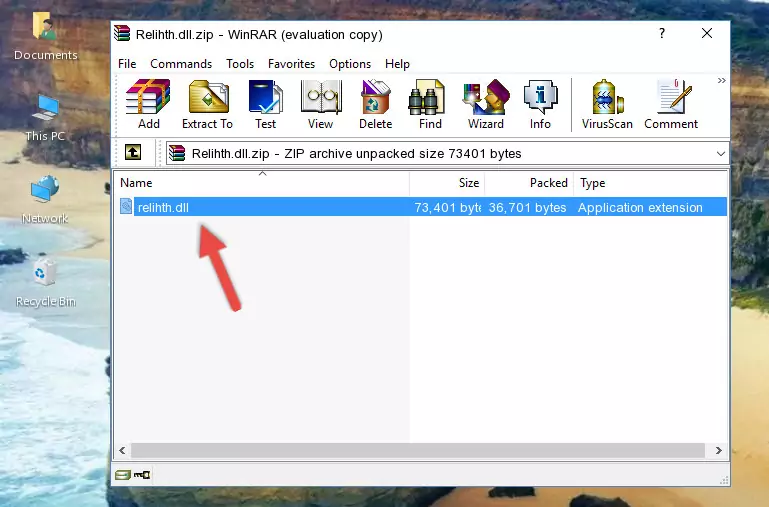Click the Add toolbar icon

pyautogui.click(x=148, y=104)
